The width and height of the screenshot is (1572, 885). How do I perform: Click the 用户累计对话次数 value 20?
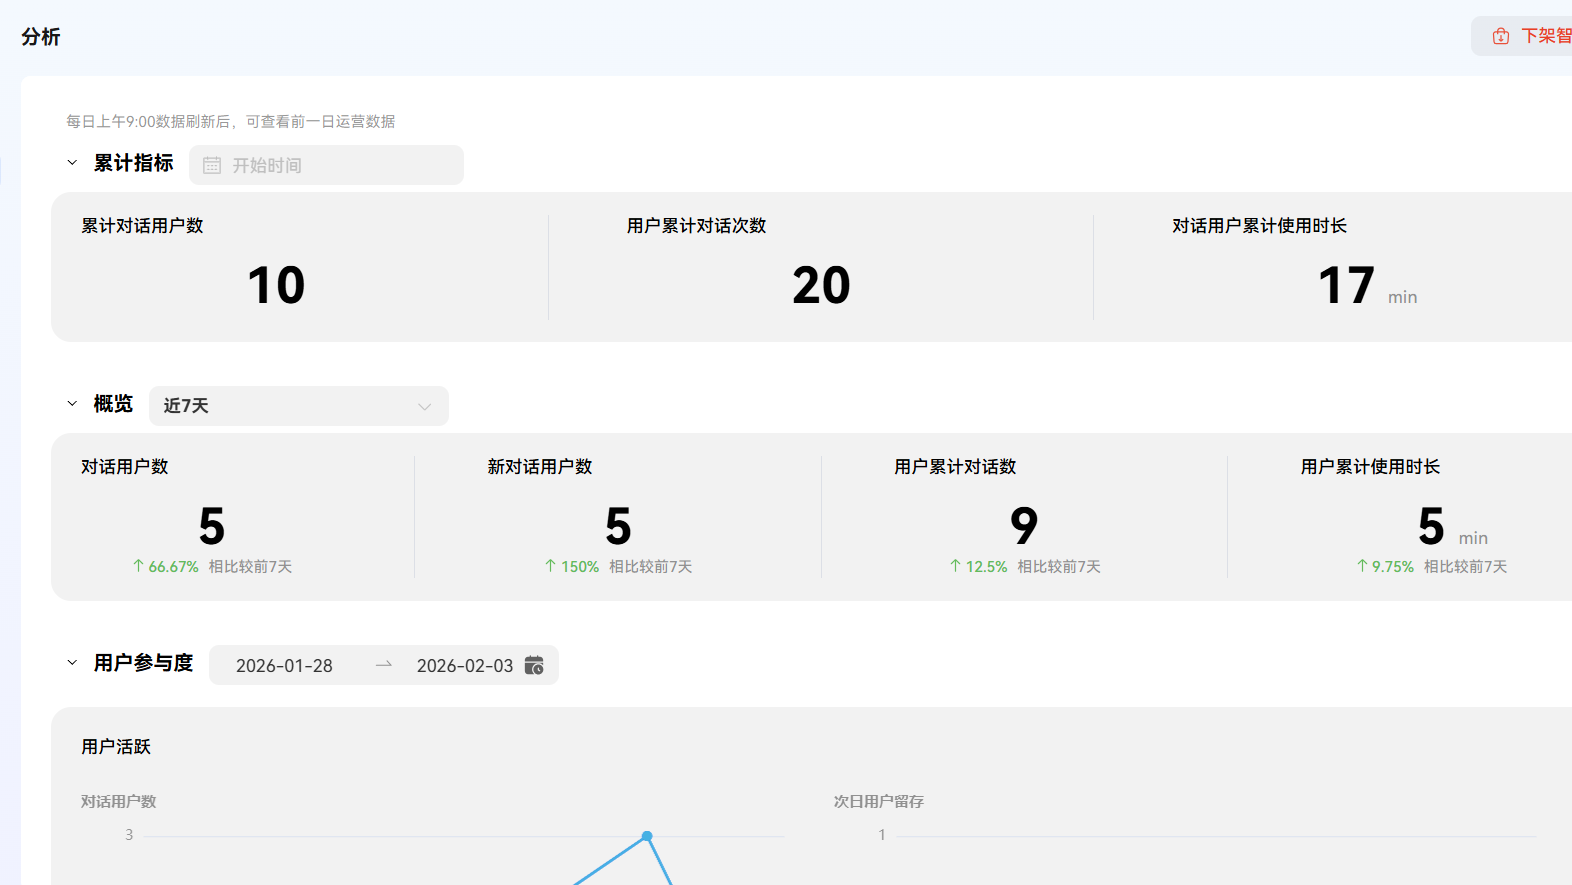click(x=821, y=286)
